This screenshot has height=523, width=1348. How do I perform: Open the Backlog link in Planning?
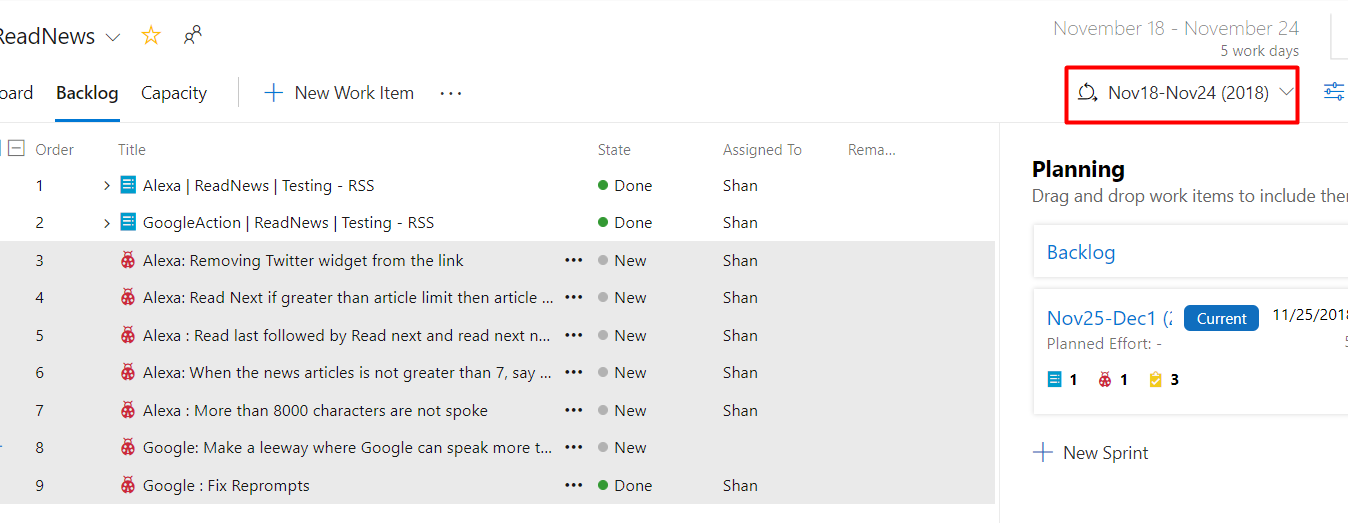1081,252
